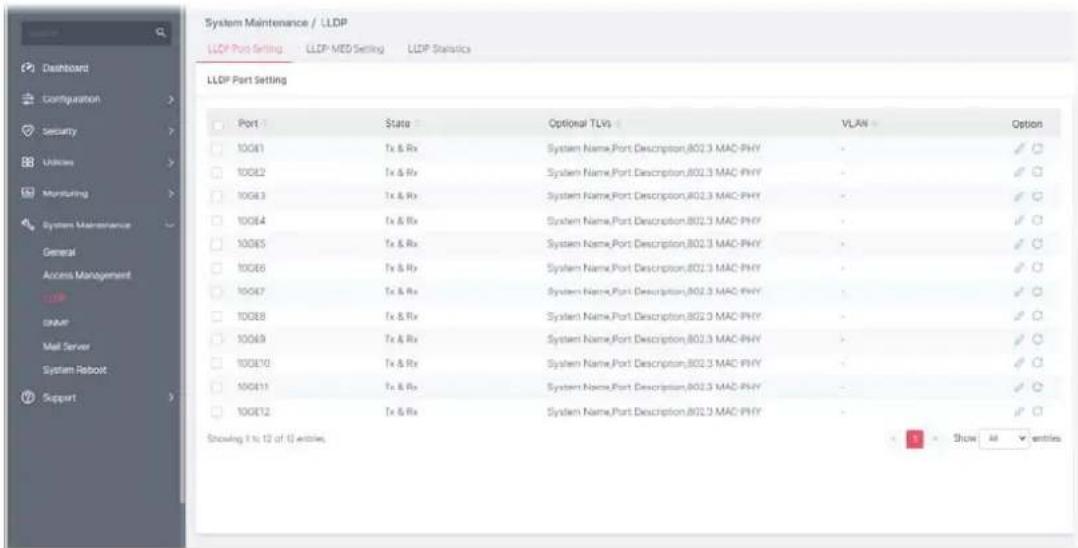Open Mail Server in sidebar
Screen dimensions: 1078x548
pos(65,346)
